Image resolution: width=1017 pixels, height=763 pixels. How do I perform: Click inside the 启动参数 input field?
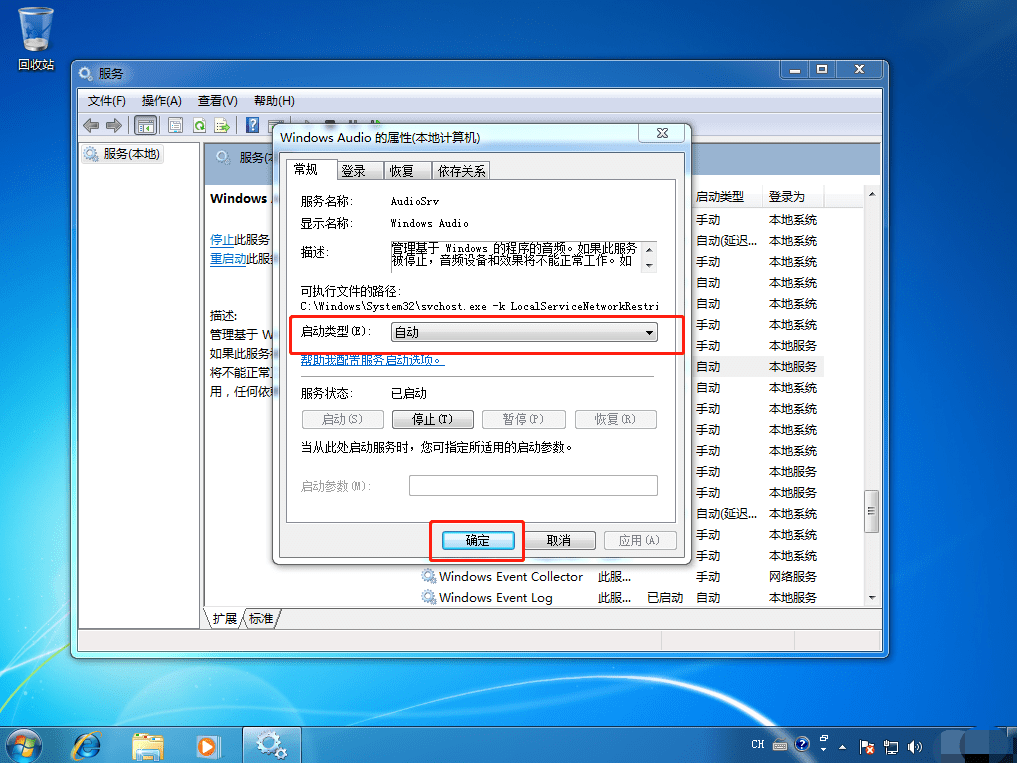click(533, 485)
